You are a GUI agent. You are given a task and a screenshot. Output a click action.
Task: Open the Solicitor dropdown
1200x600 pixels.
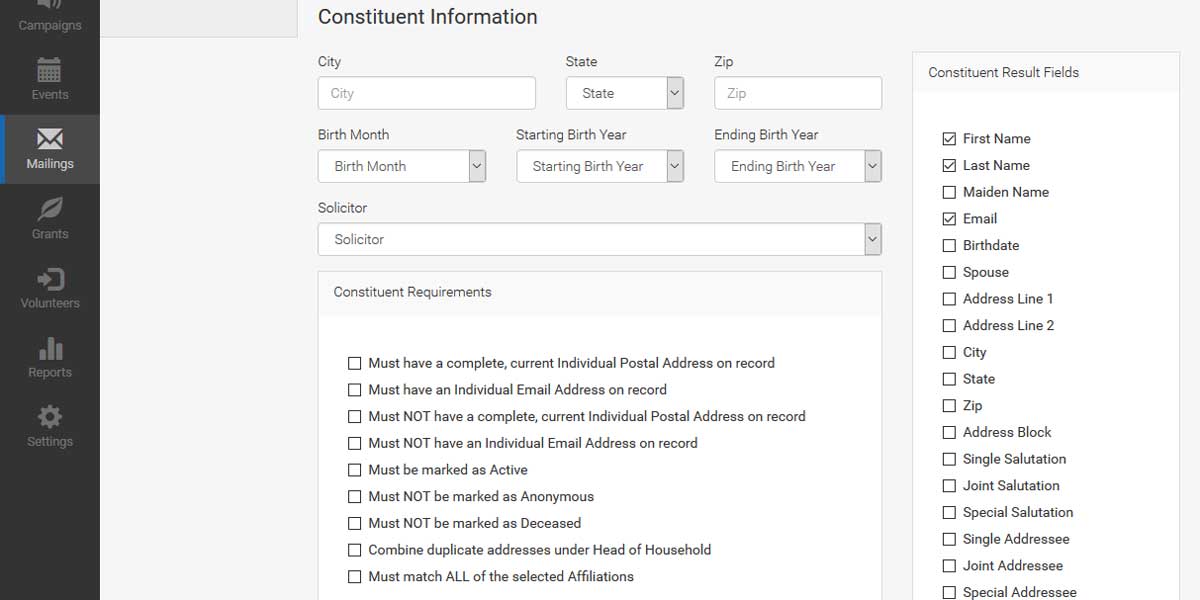click(600, 239)
